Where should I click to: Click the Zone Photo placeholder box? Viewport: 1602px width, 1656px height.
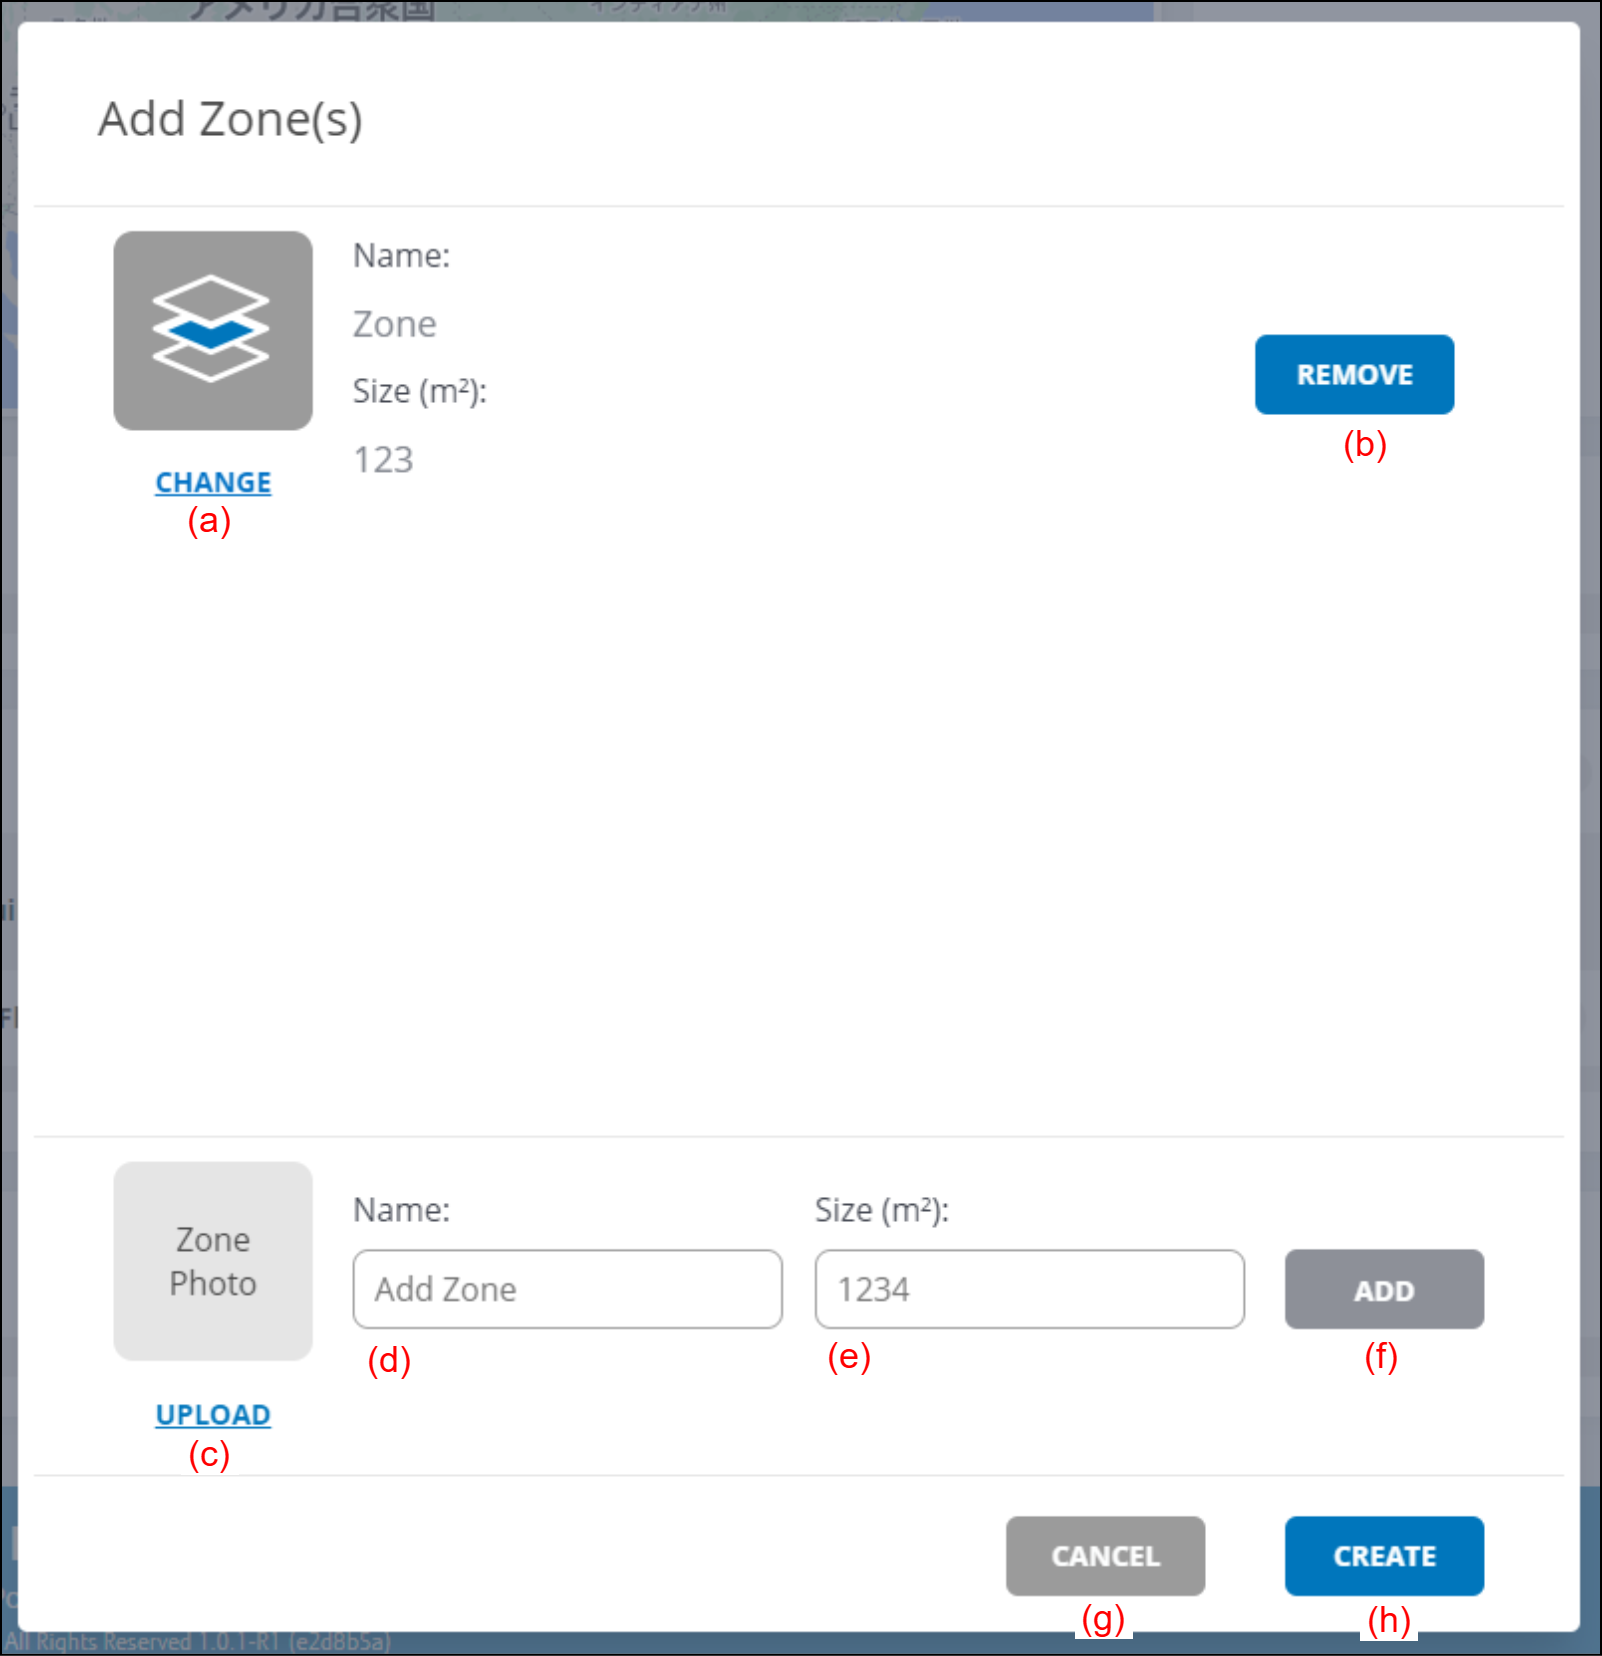pyautogui.click(x=212, y=1260)
